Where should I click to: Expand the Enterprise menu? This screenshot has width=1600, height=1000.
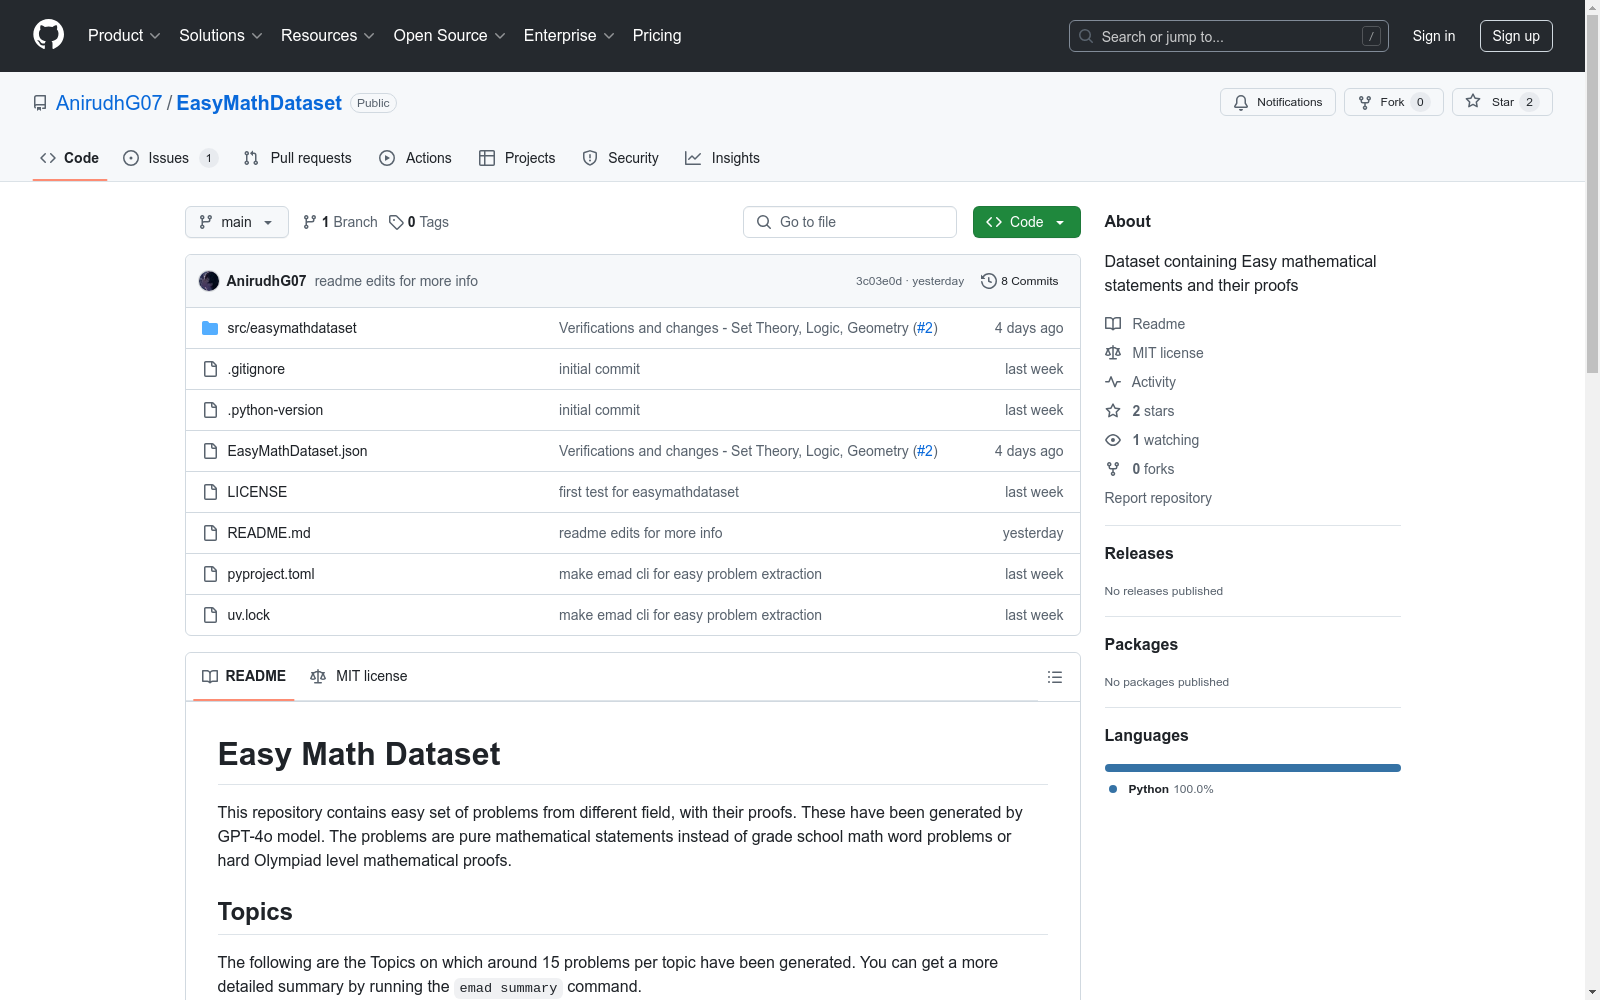pos(569,36)
